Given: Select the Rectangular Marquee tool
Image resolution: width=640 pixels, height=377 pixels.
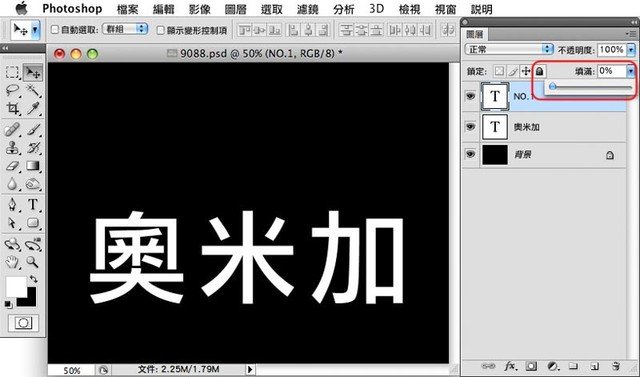Looking at the screenshot, I should [12, 73].
